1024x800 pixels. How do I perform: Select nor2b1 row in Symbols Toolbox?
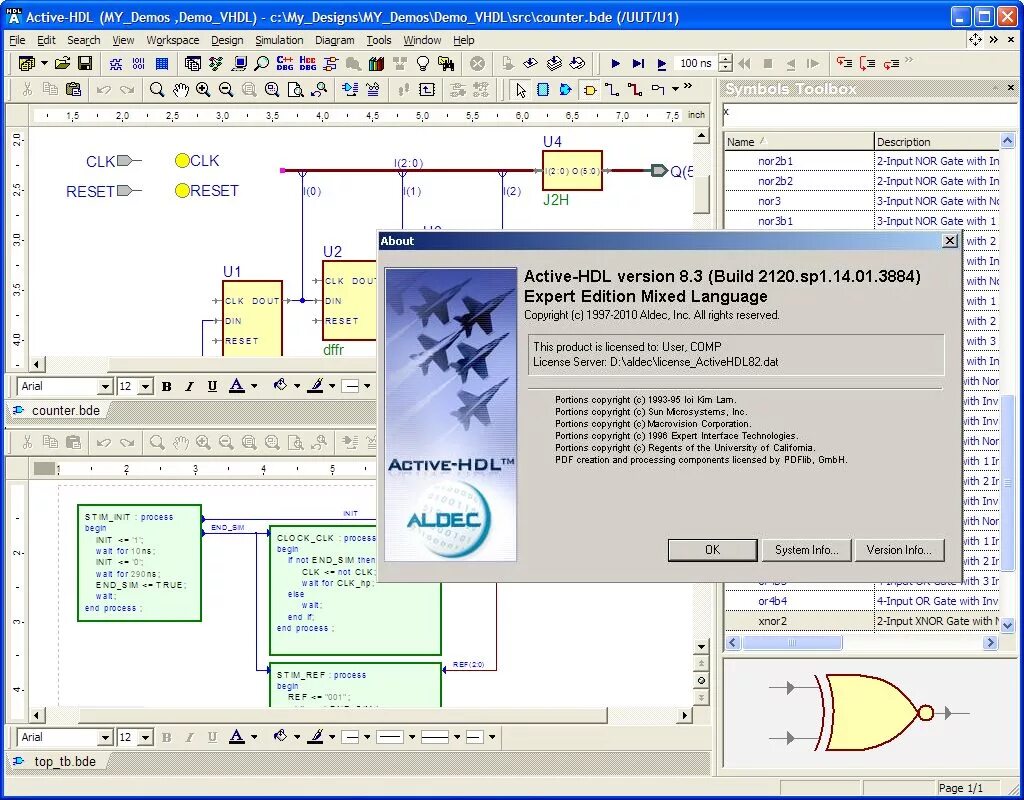pyautogui.click(x=862, y=161)
